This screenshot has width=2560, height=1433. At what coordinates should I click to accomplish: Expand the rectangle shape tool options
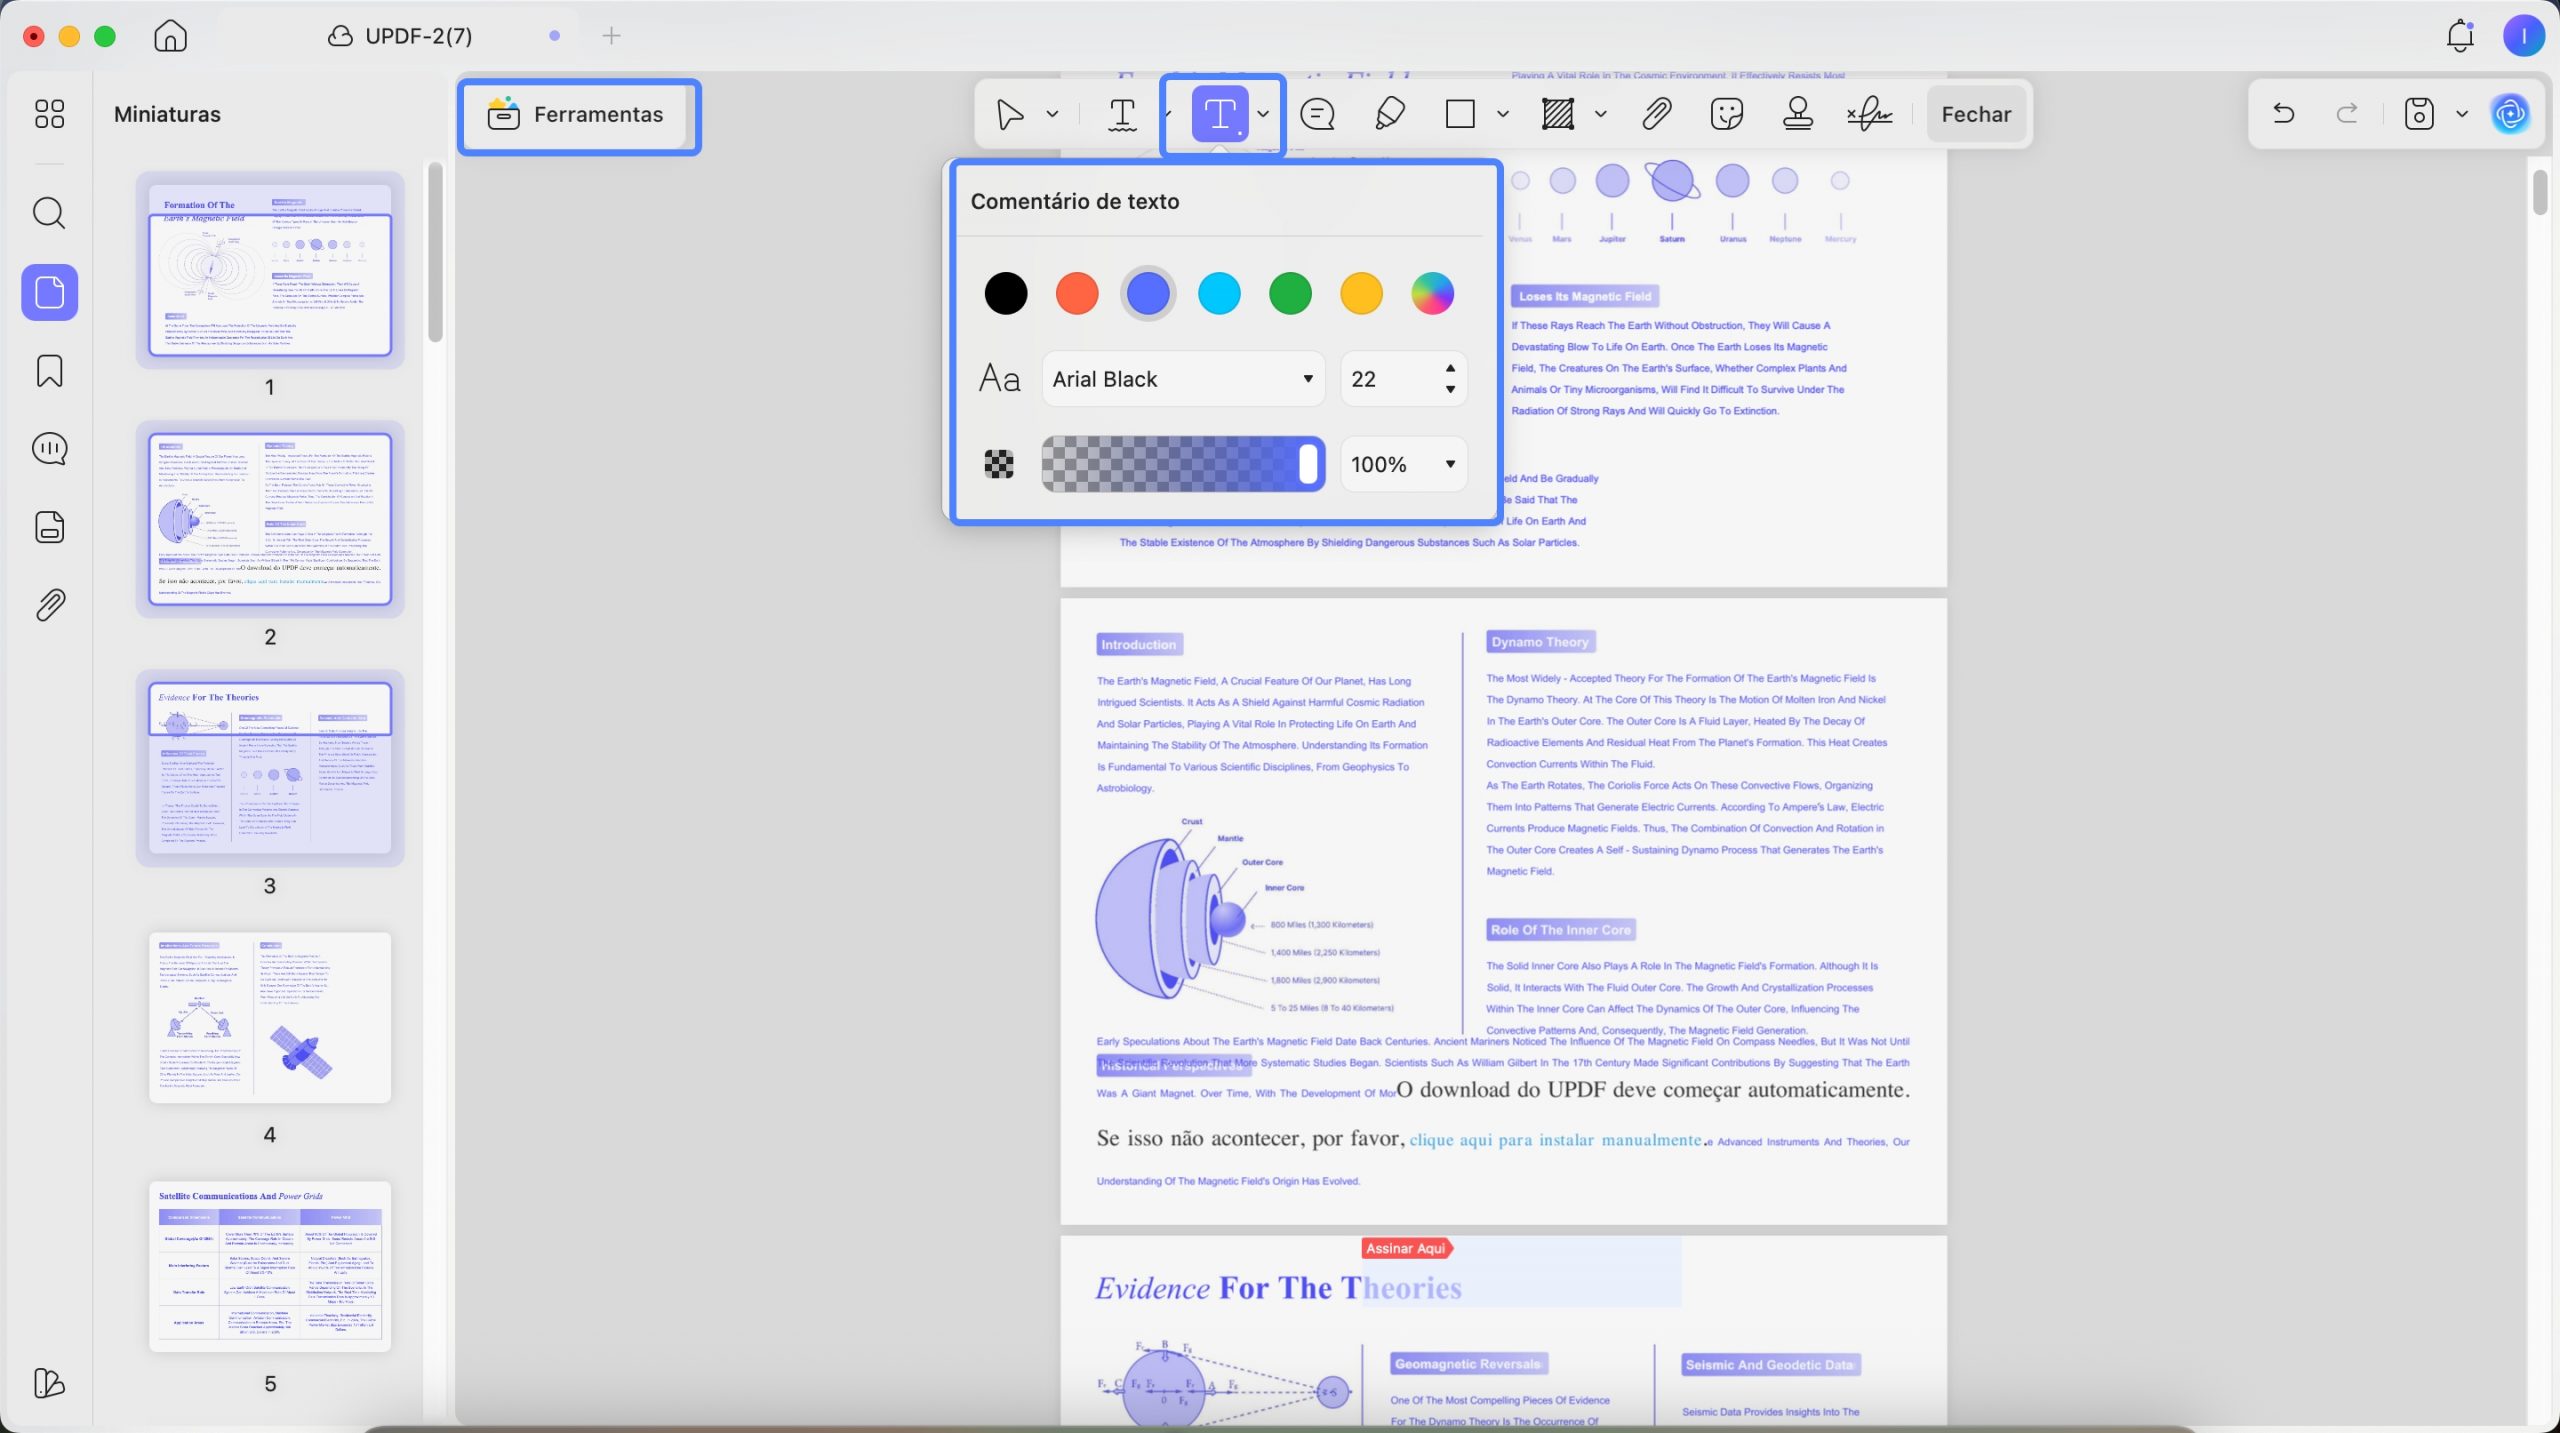[1502, 114]
